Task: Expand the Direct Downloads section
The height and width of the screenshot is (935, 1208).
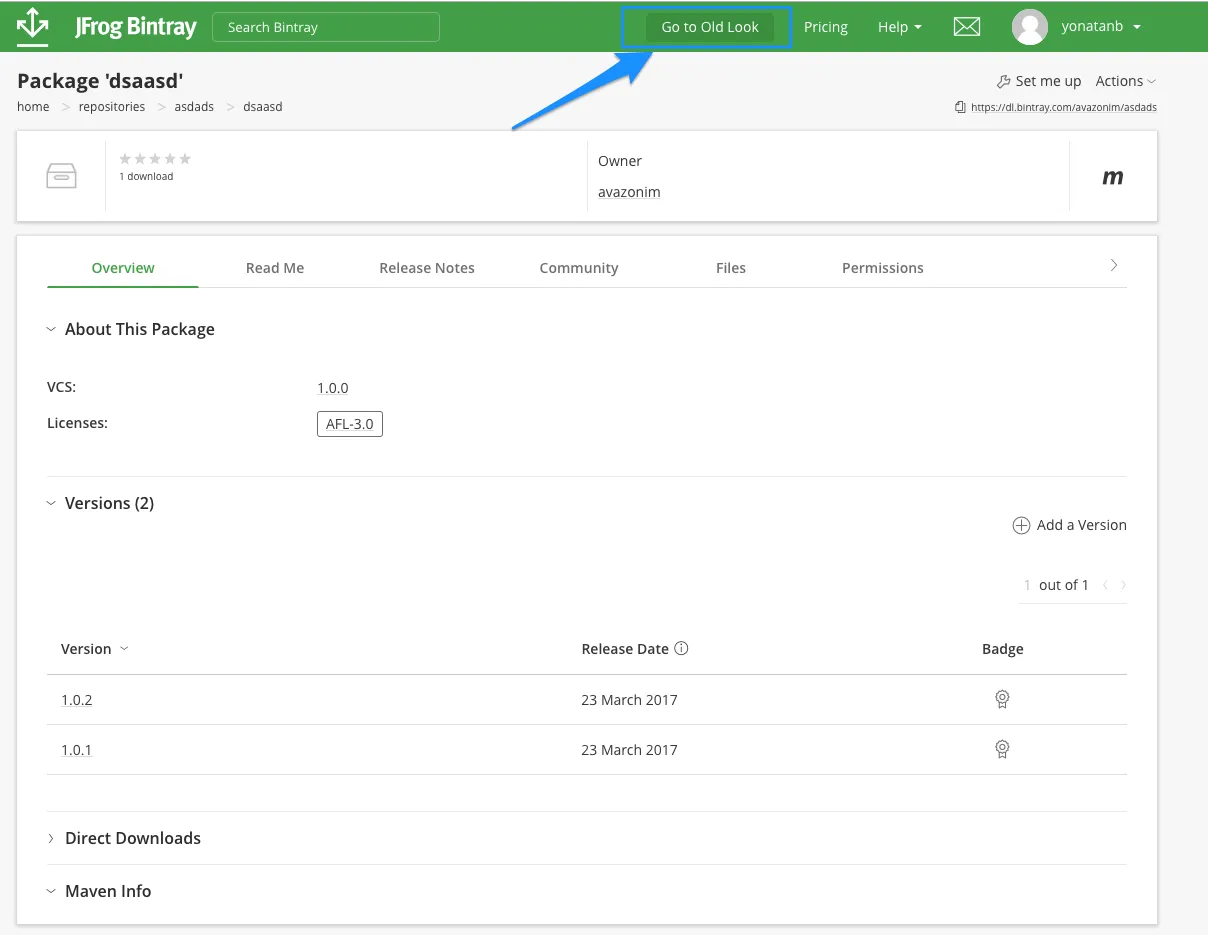Action: [x=51, y=838]
